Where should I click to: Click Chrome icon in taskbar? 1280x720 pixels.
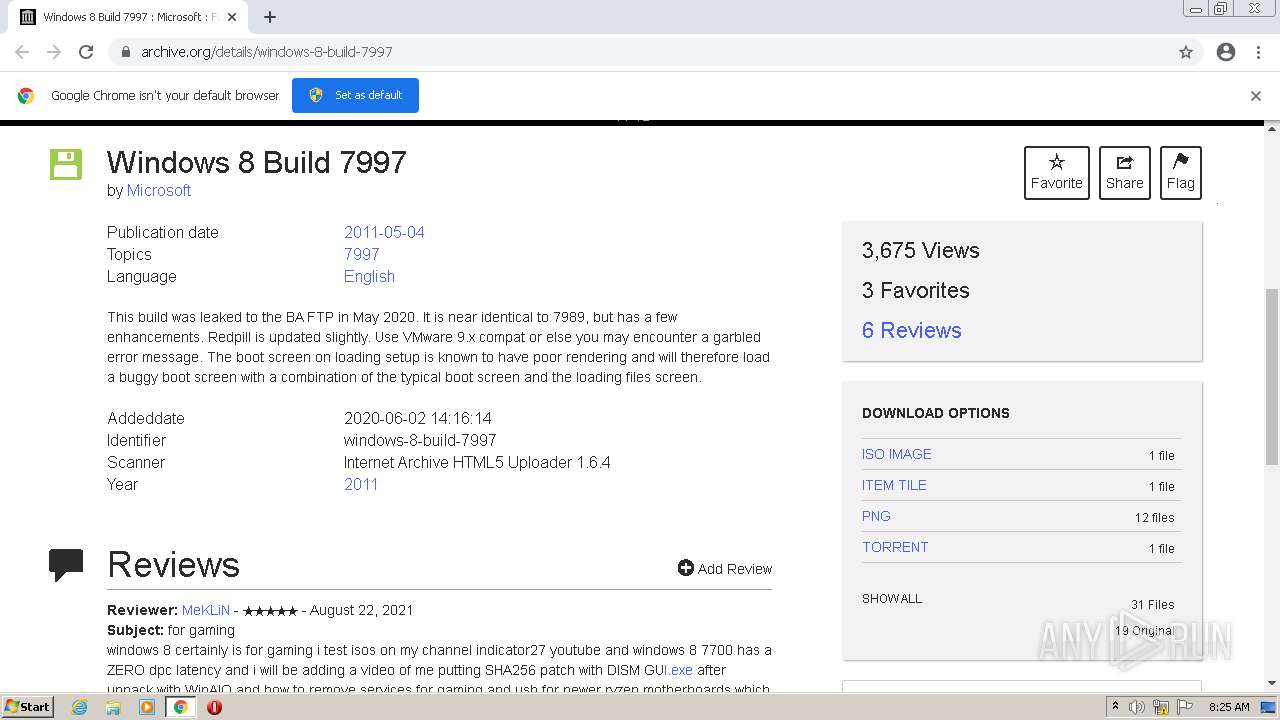[x=181, y=707]
